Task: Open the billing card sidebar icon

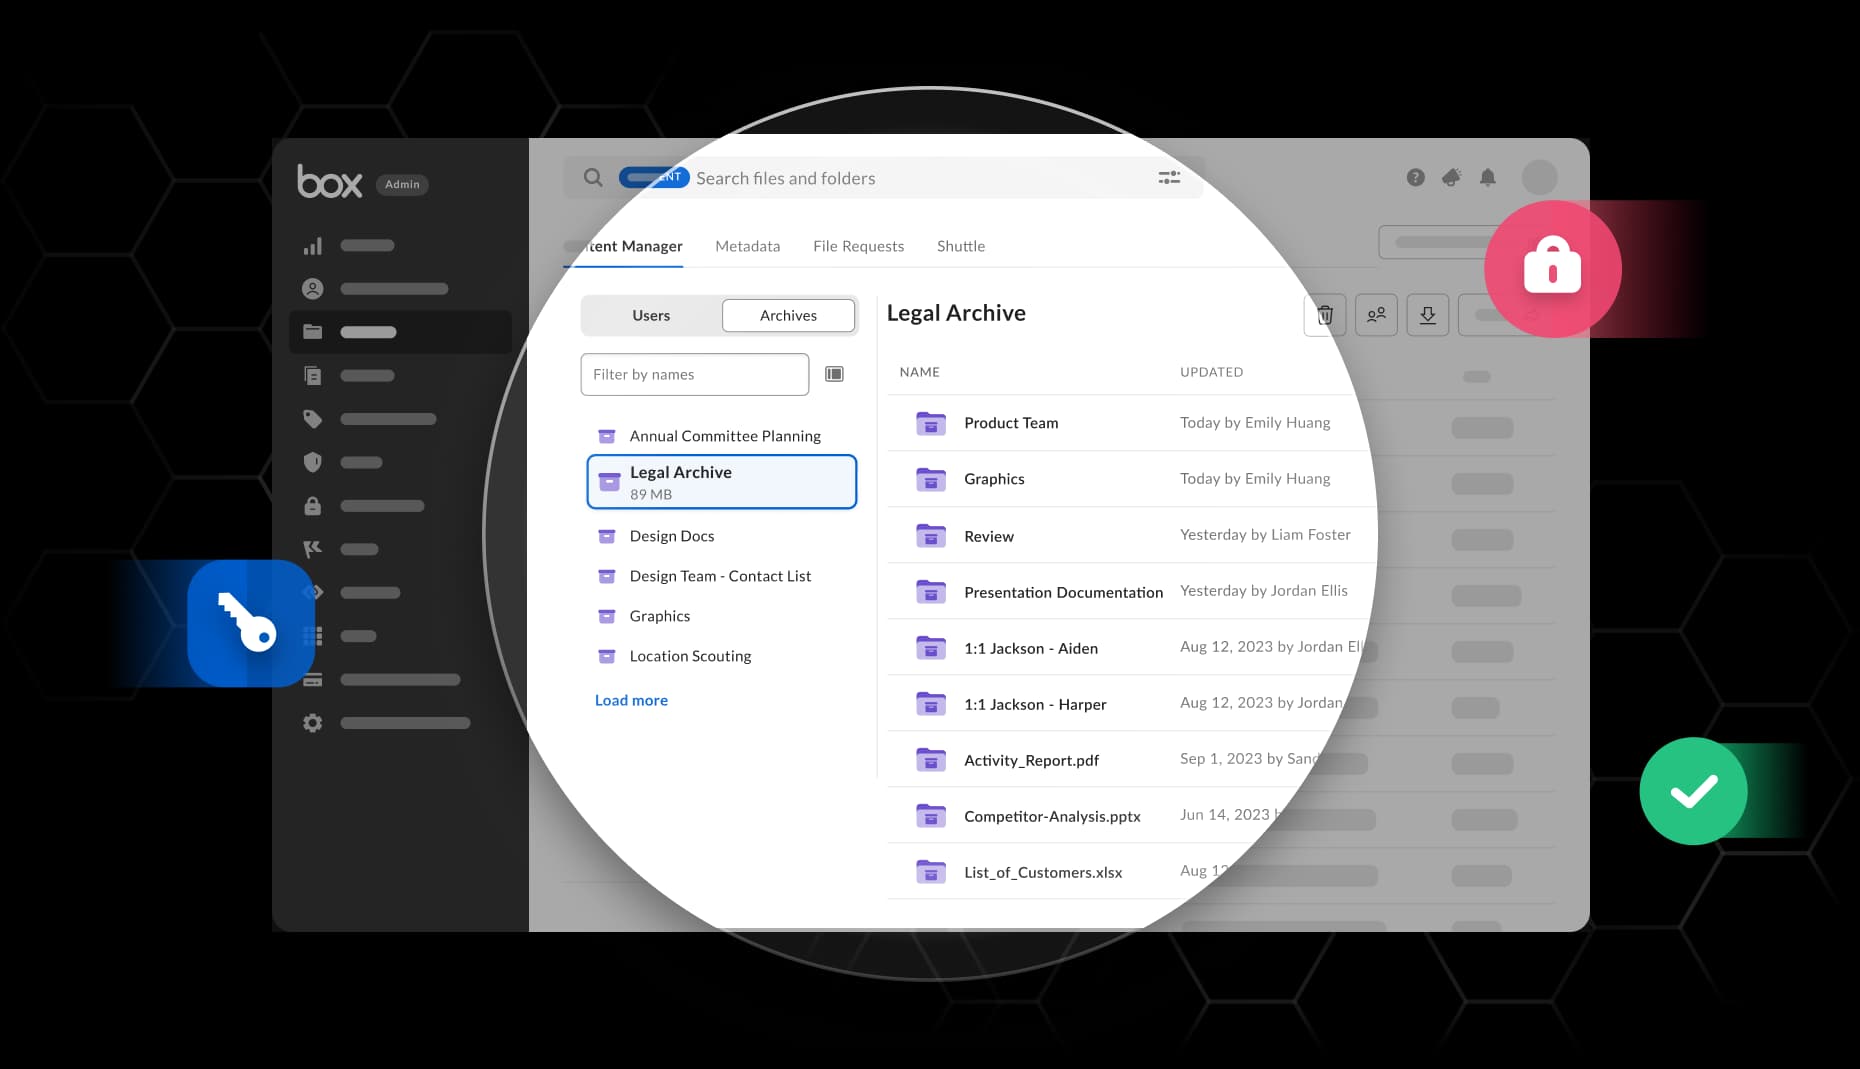Action: (x=313, y=680)
